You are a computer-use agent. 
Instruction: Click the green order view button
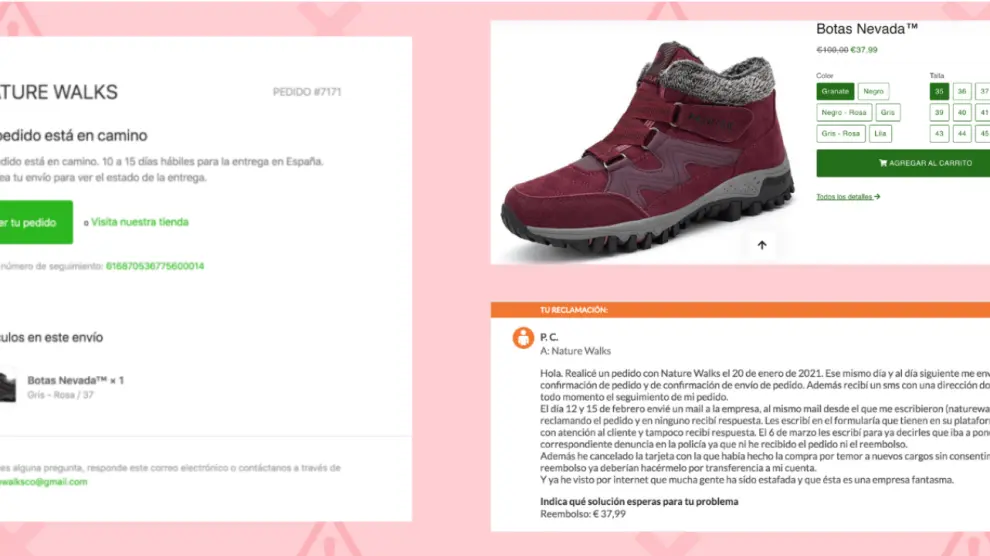coord(36,222)
